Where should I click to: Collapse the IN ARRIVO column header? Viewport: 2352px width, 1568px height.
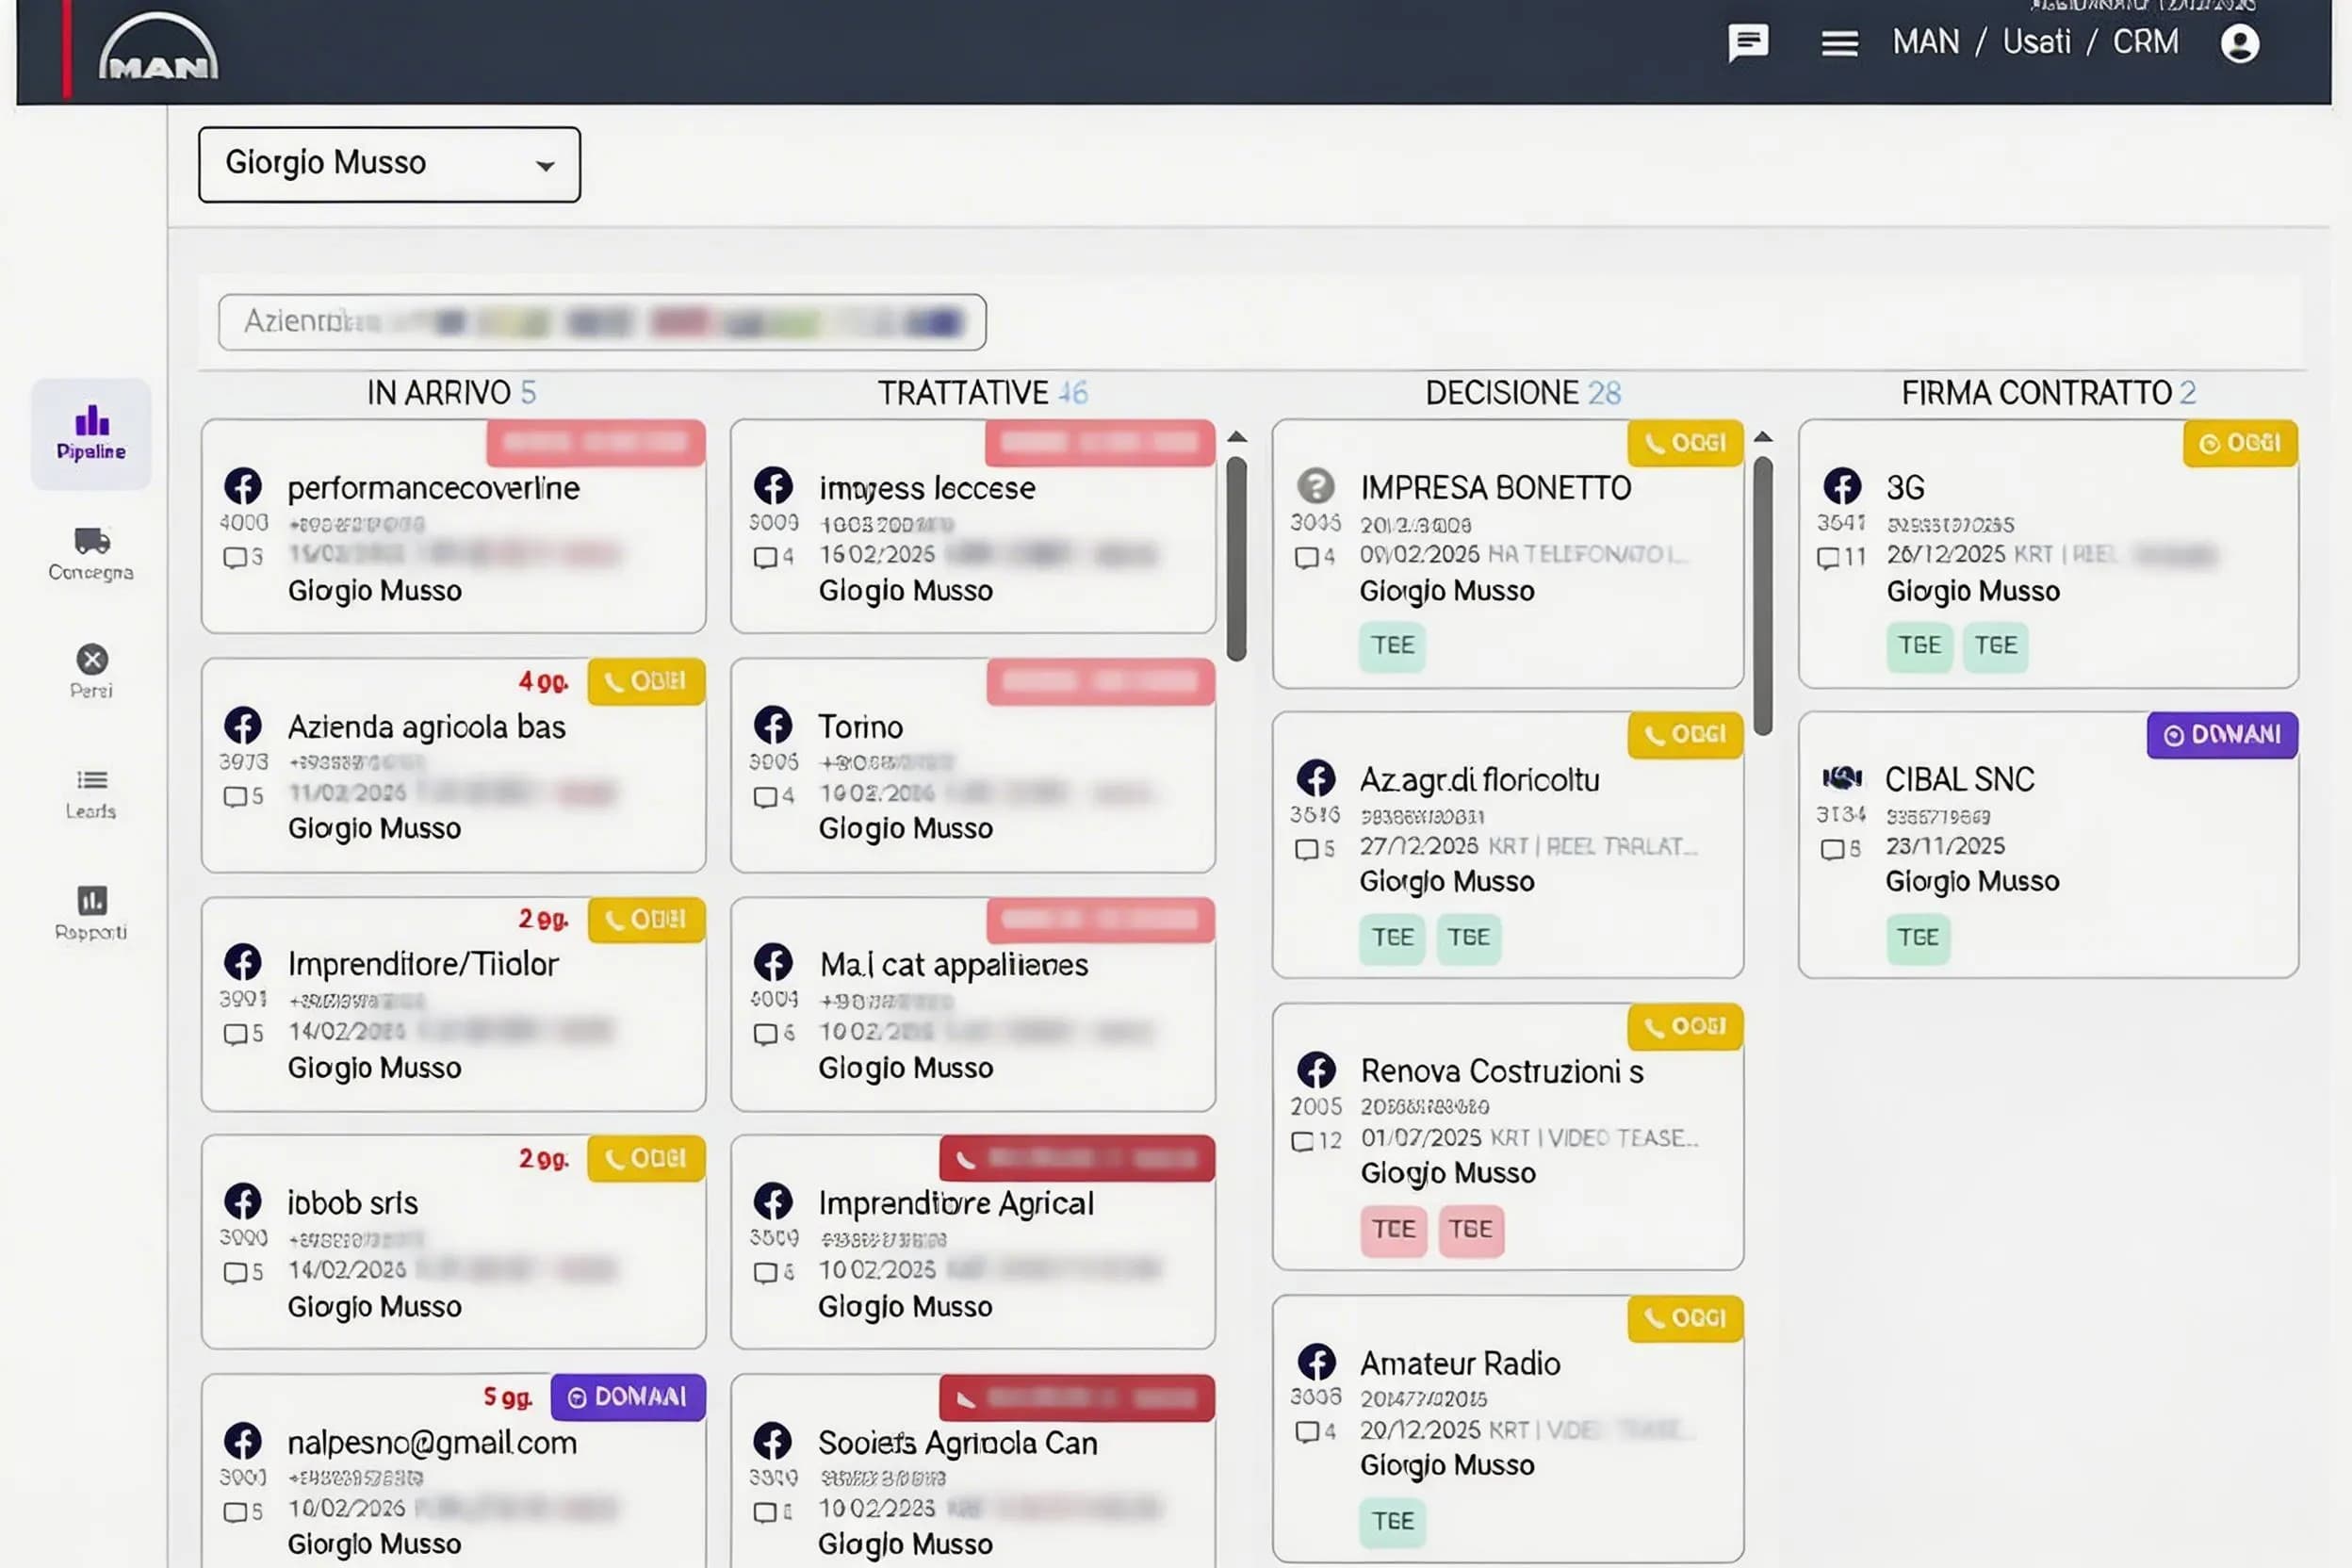pos(450,392)
